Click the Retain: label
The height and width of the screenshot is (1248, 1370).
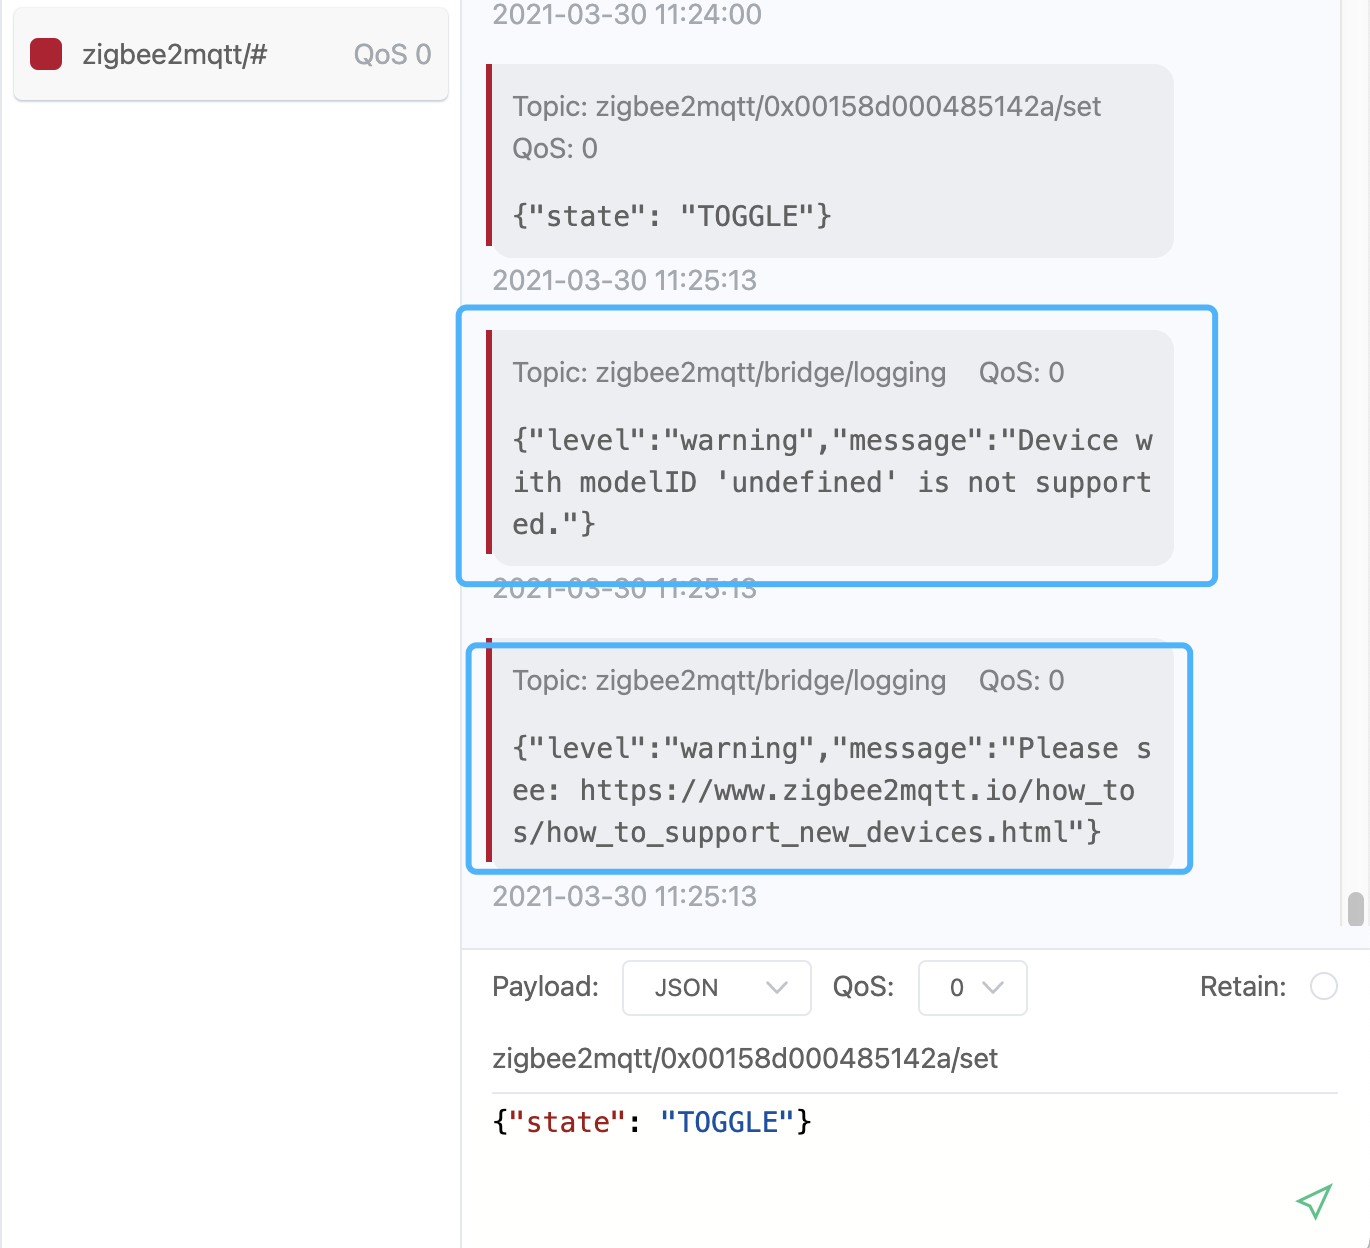pyautogui.click(x=1243, y=987)
